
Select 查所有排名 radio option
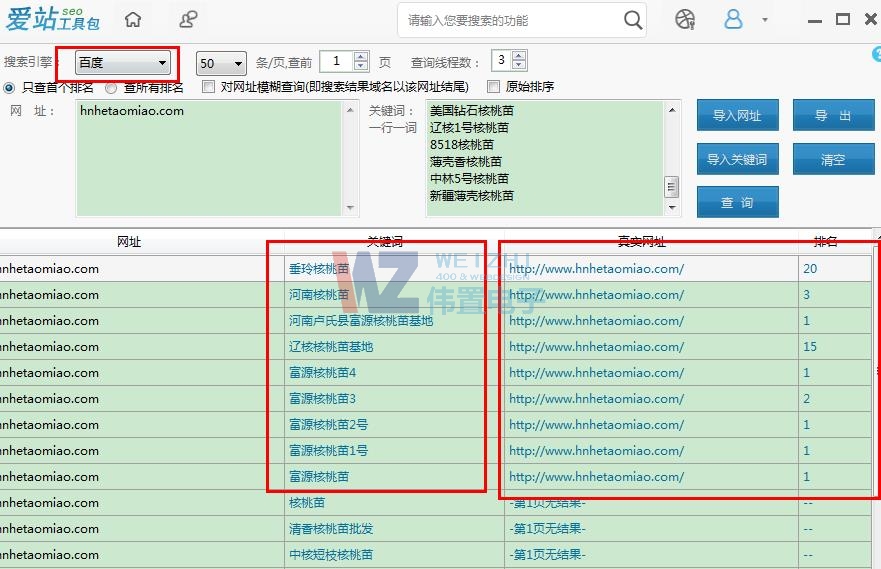[x=112, y=87]
